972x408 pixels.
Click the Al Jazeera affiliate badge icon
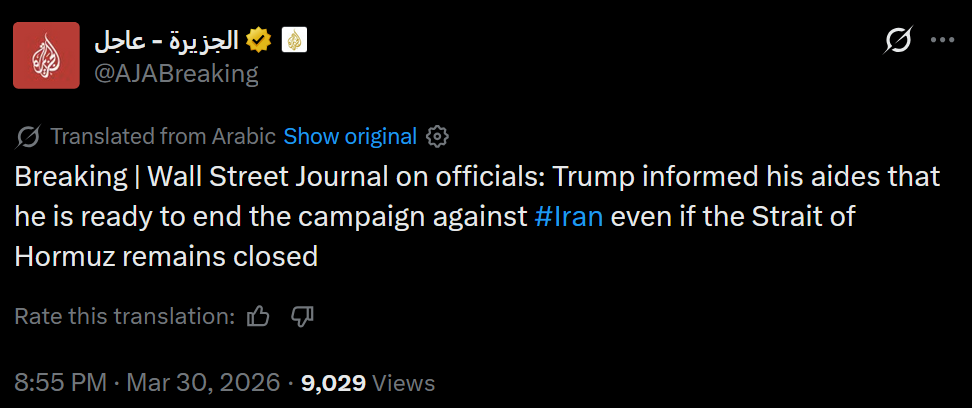click(x=294, y=40)
